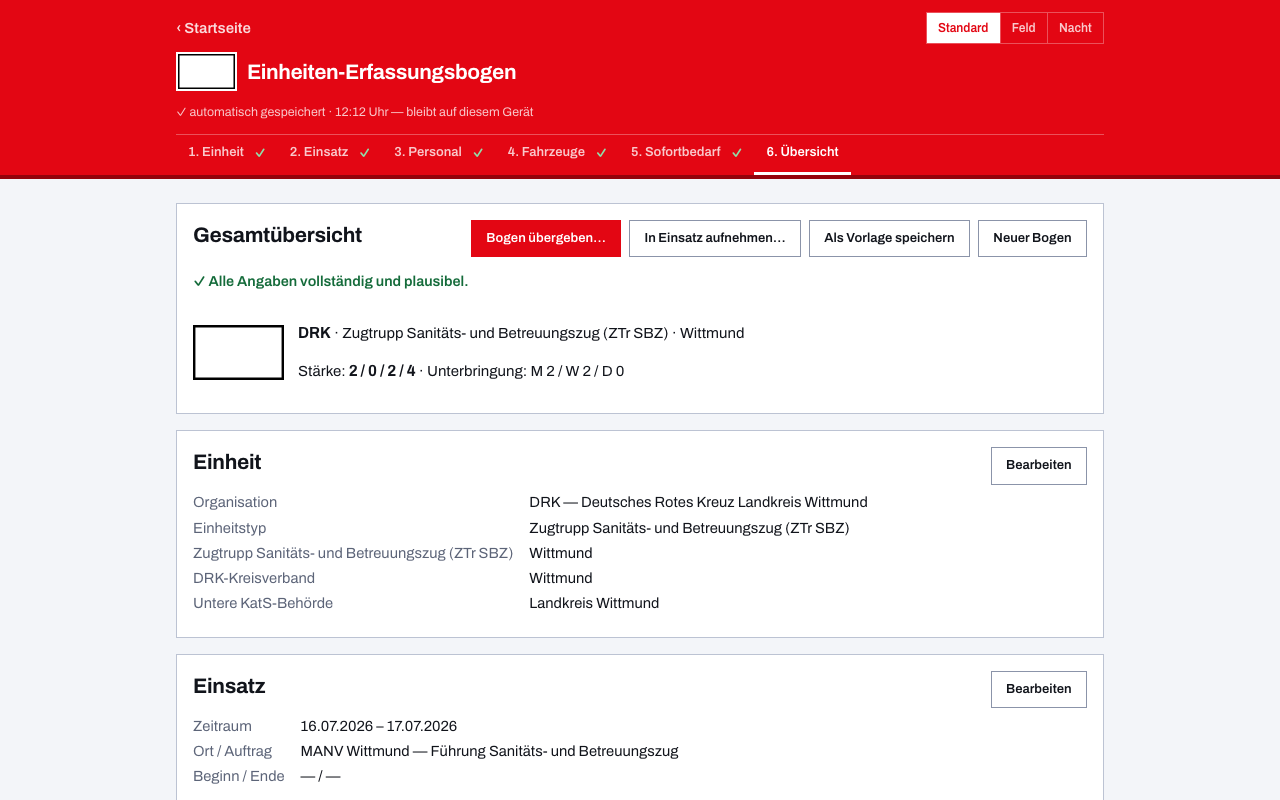Click 'MANV Wittmund — Führung Sanitäts- und Betreuungszug'
The image size is (1280, 800).
click(x=490, y=751)
